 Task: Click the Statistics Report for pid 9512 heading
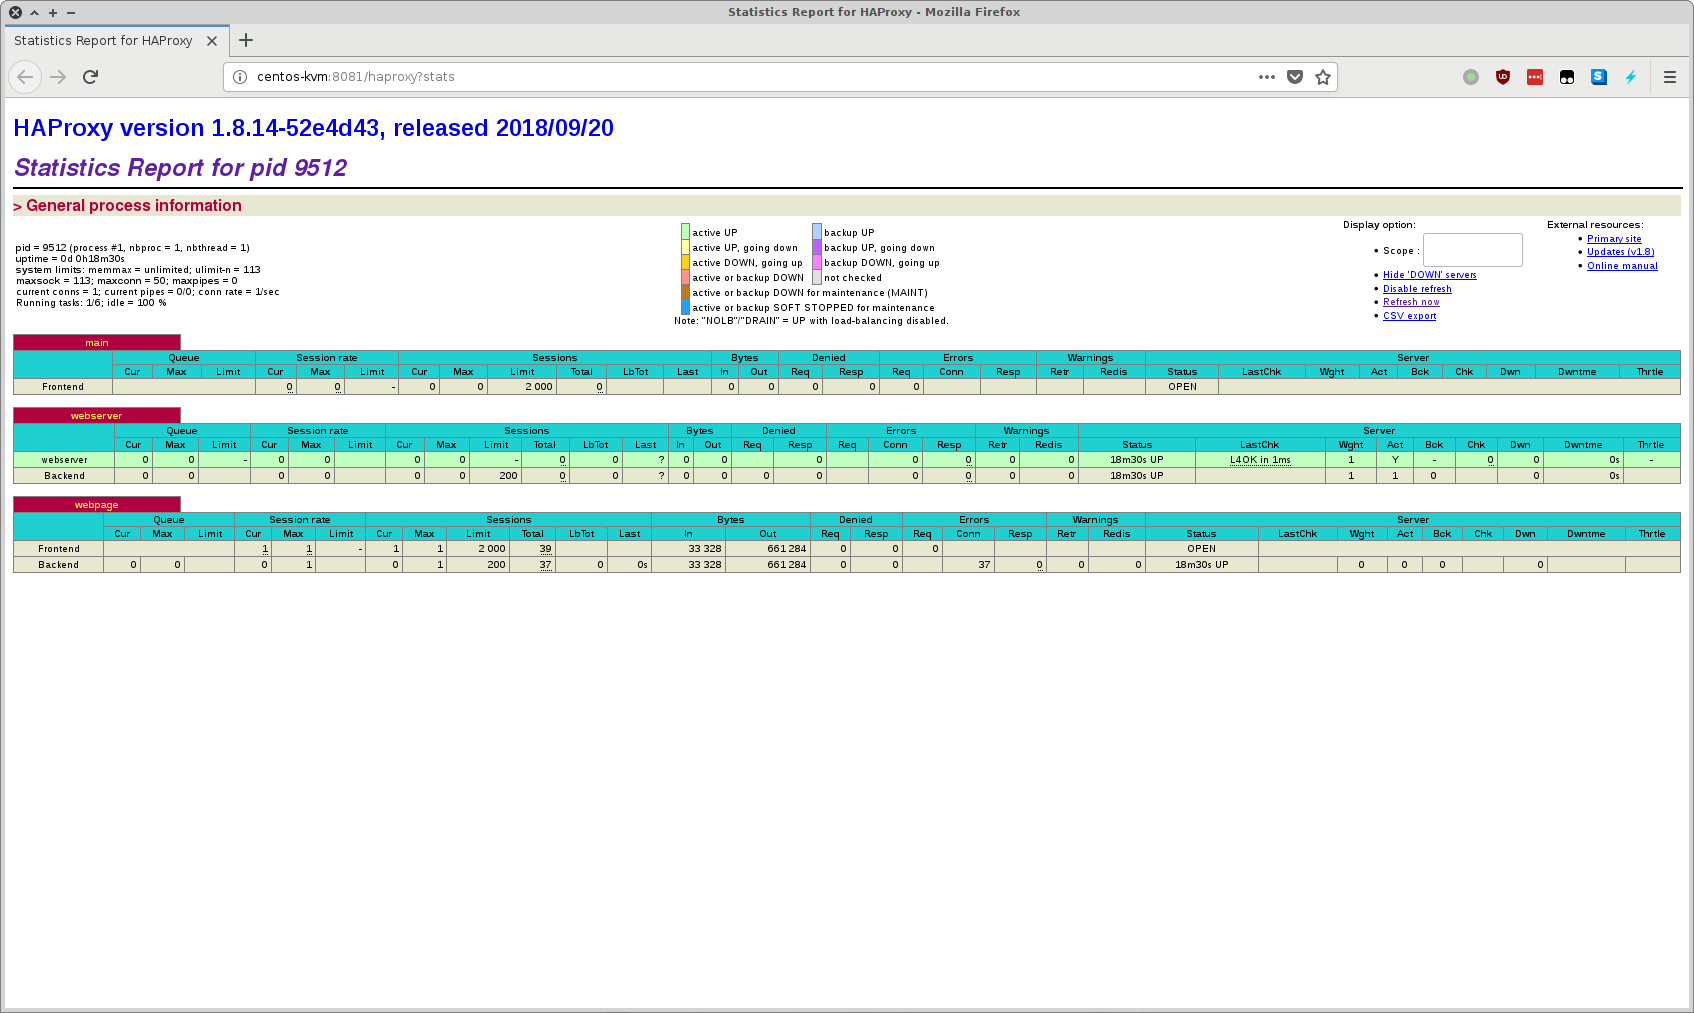180,168
